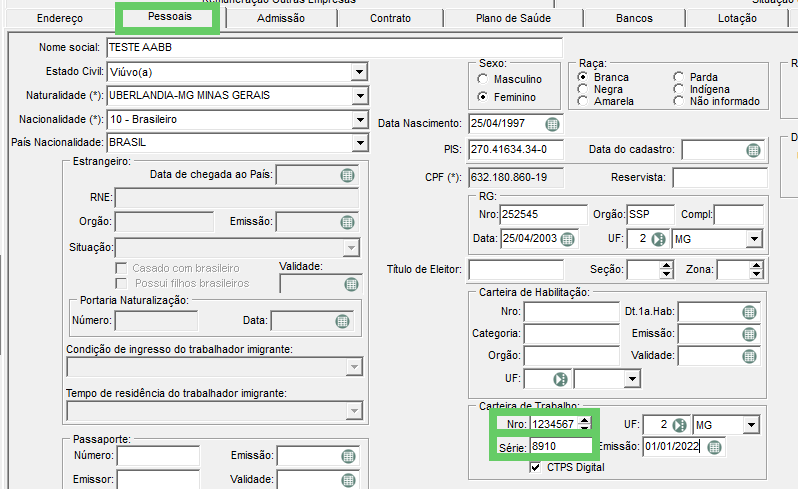Open the Seção spinner control

point(666,270)
